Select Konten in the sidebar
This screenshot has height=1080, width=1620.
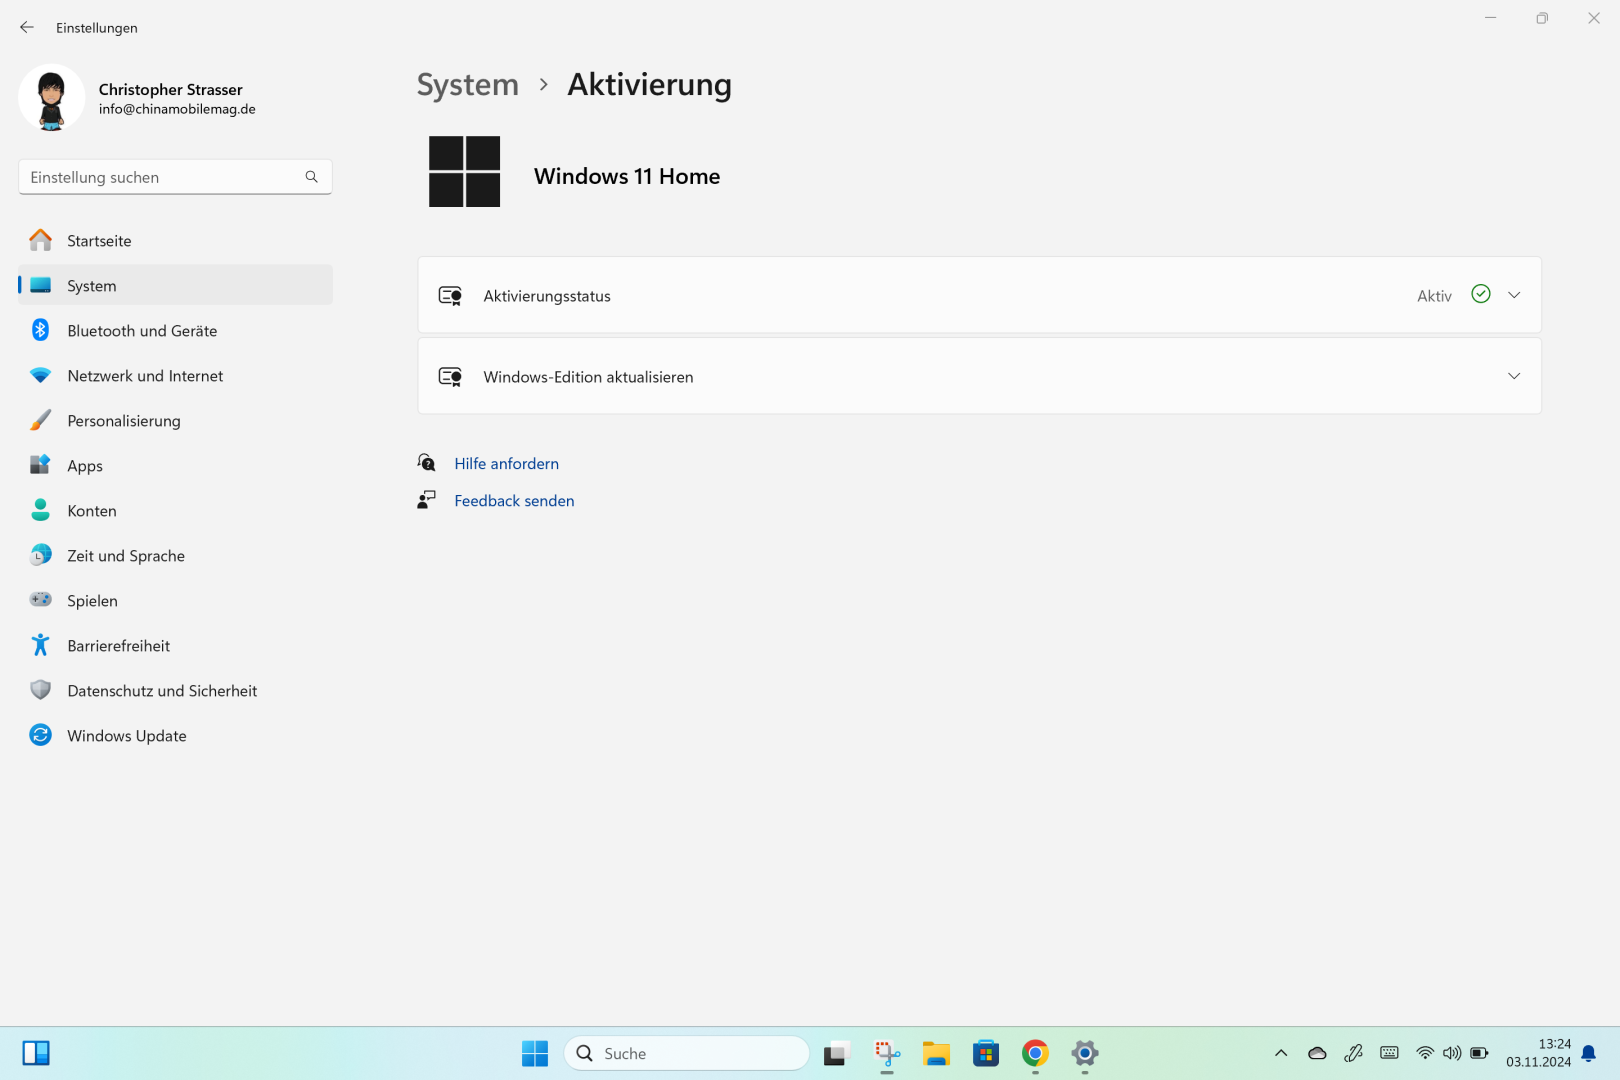92,511
